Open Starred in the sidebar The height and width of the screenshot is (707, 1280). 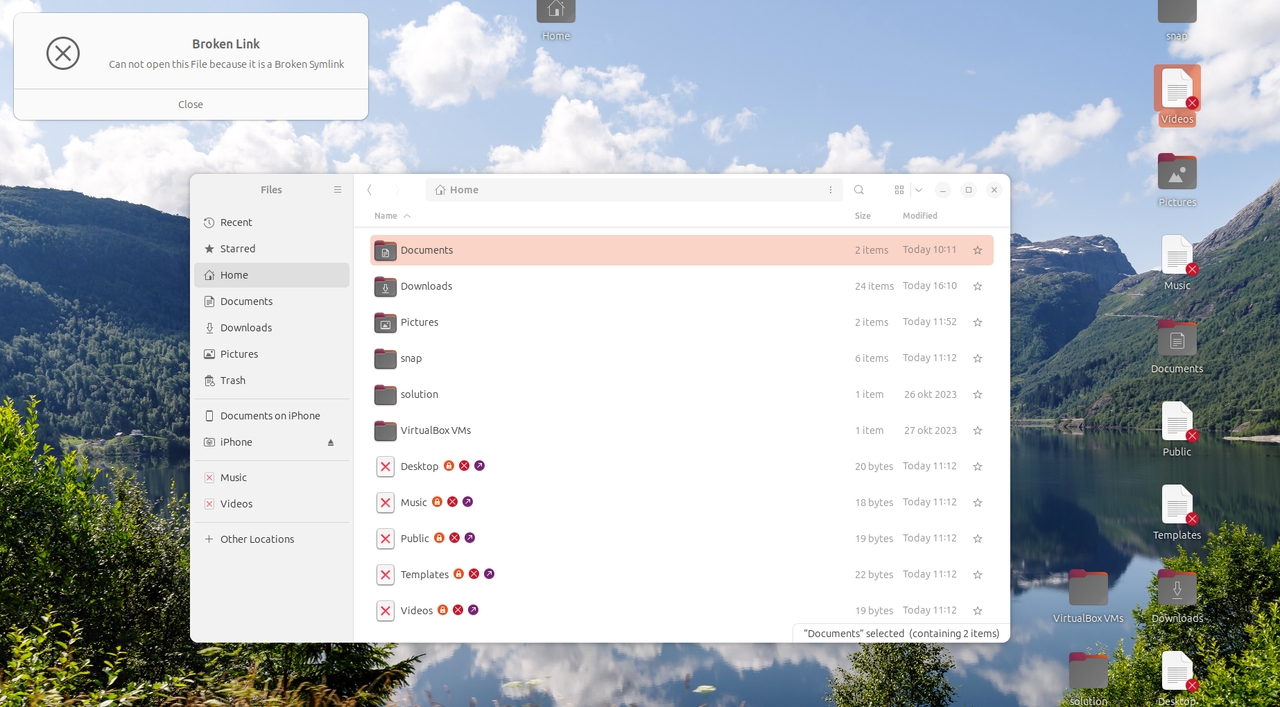271,249
